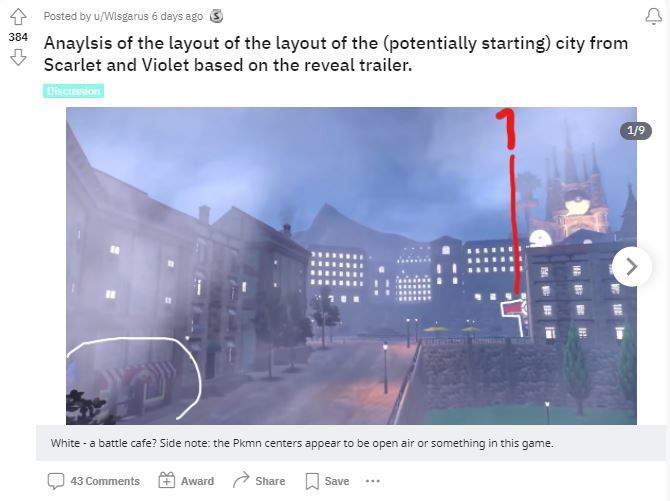The image size is (670, 501).
Task: Click the silver award badge icon
Action: point(217,17)
